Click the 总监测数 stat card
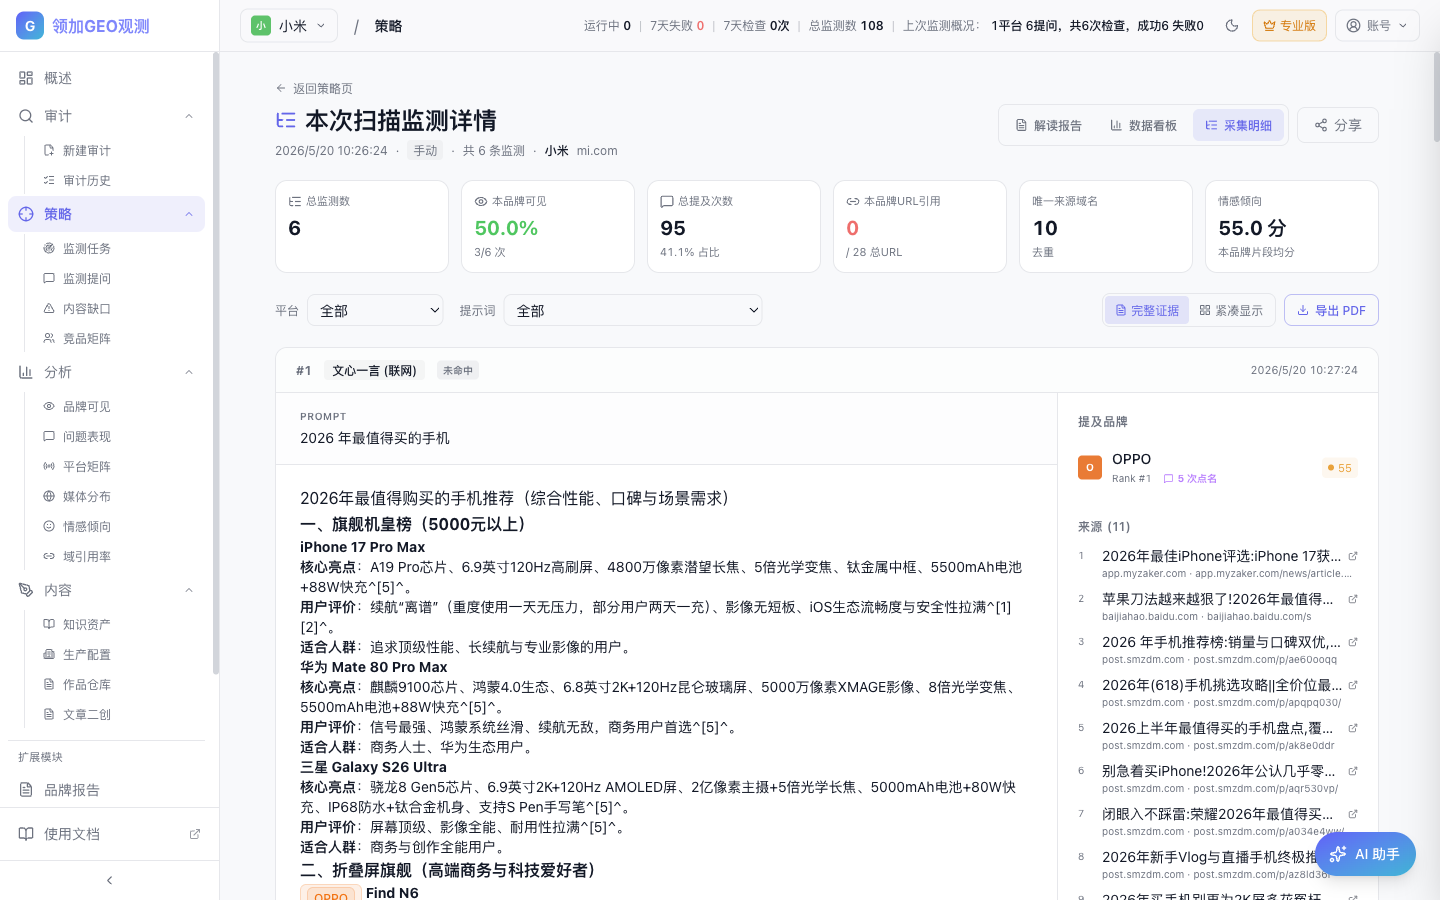 (x=362, y=227)
